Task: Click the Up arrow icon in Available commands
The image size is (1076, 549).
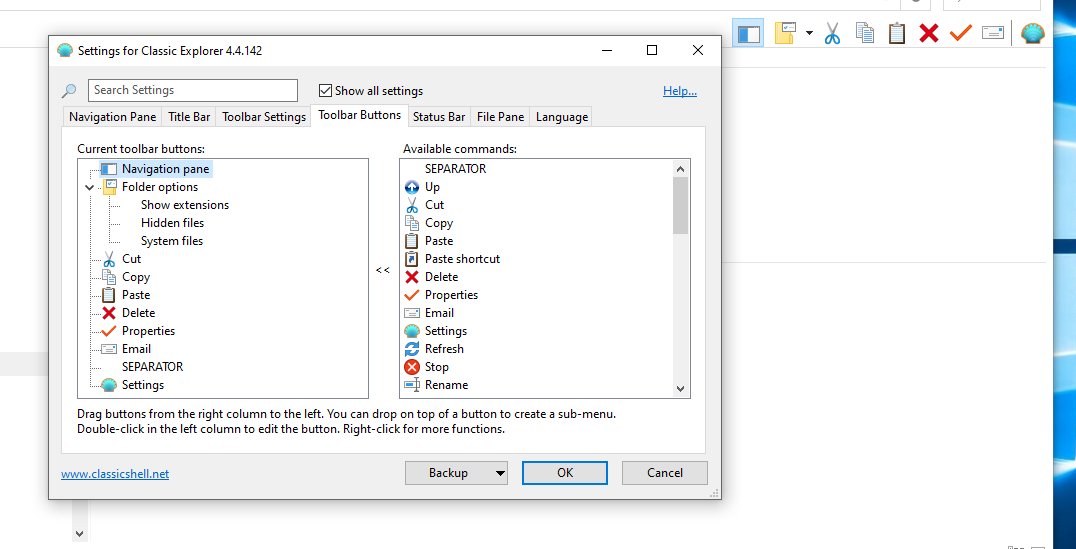Action: (412, 187)
